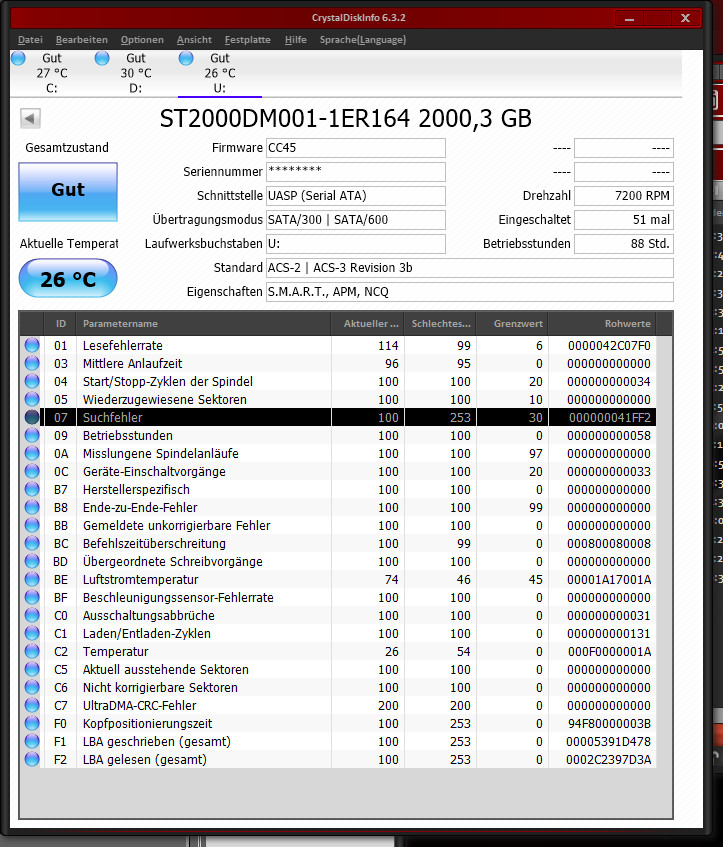Open the Datei menu

click(x=30, y=39)
